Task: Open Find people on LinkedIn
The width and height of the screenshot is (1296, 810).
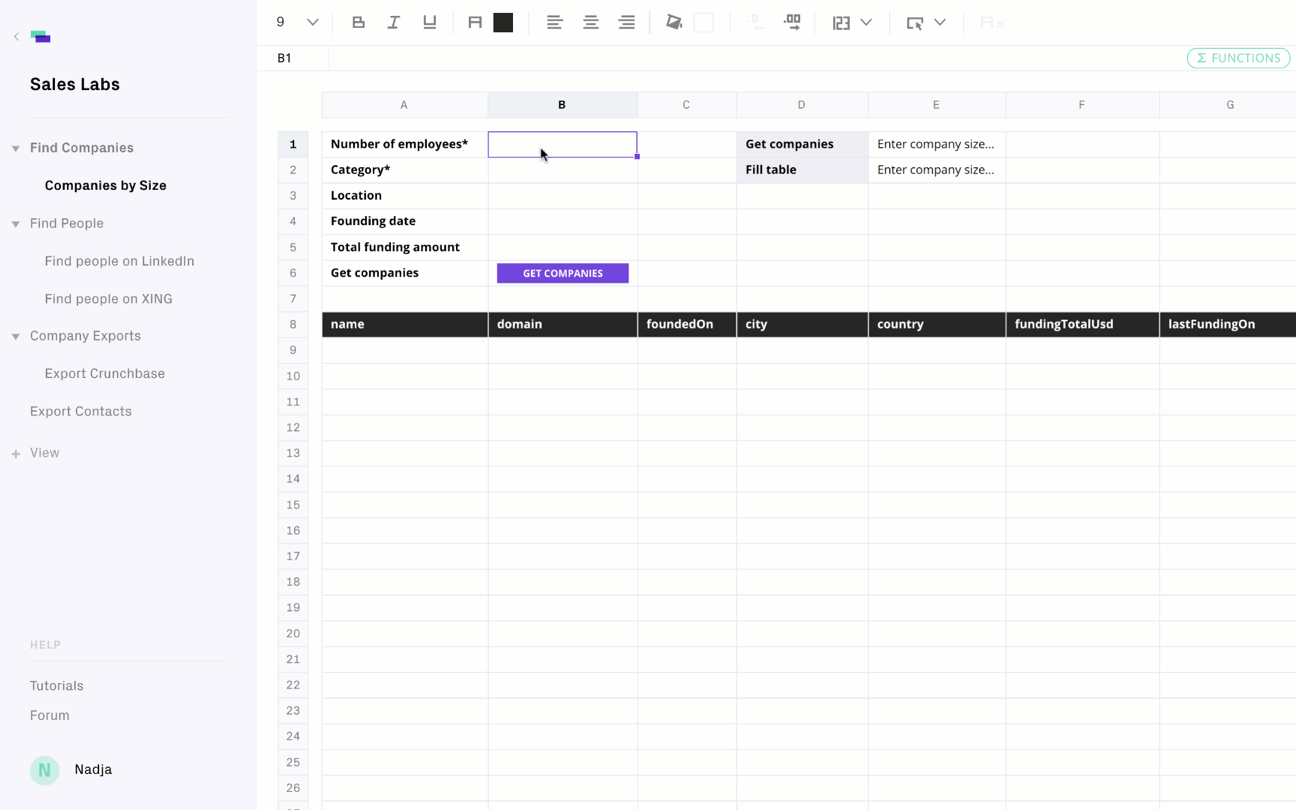Action: [119, 261]
